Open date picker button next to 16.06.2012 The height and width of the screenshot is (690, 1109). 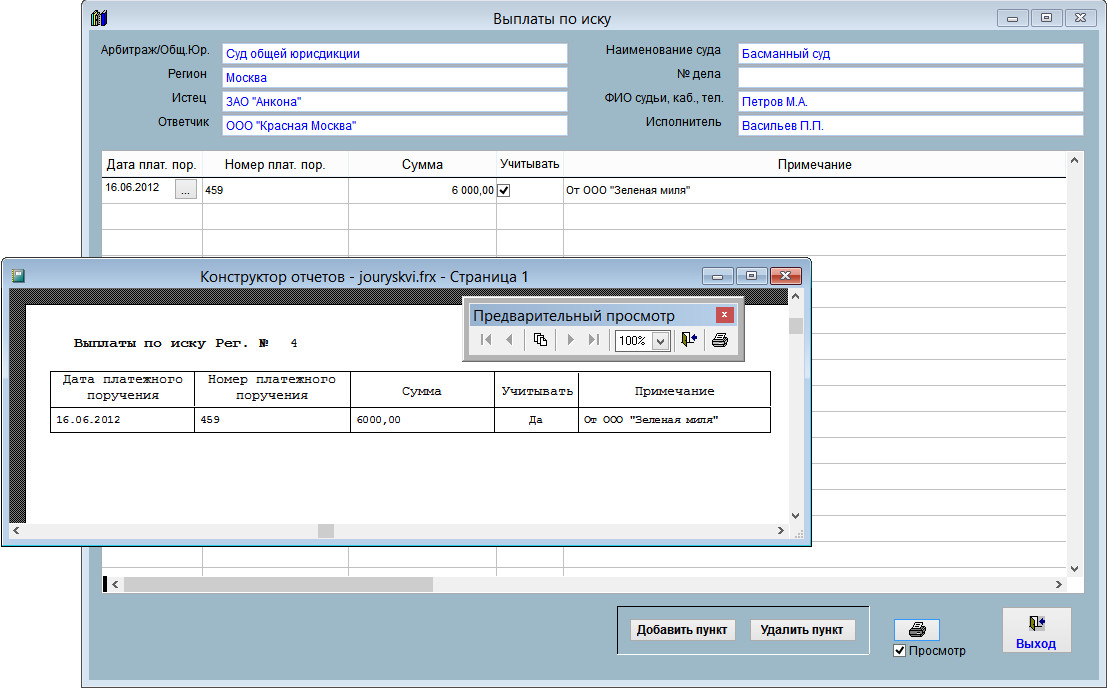pos(185,190)
